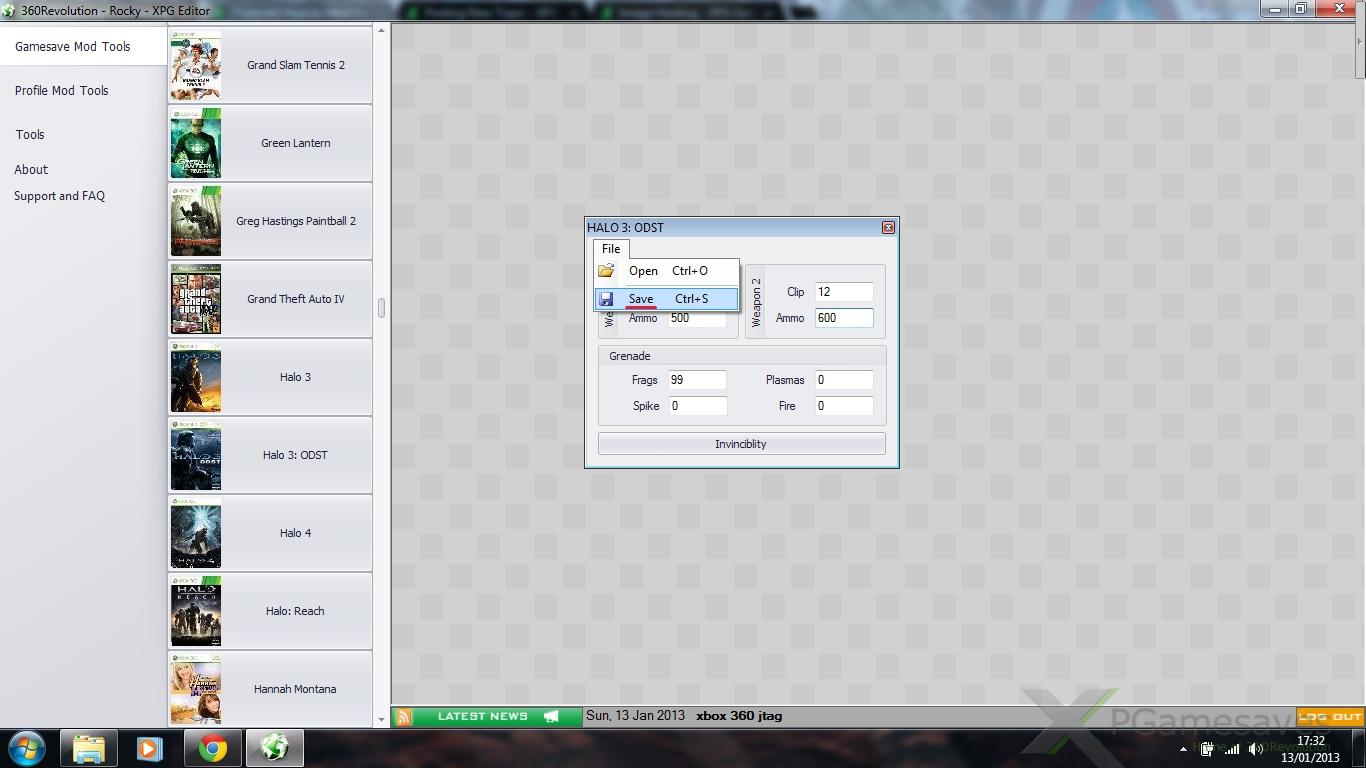Image resolution: width=1366 pixels, height=768 pixels.
Task: Close the HALO 3: ODST editor dialog
Action: pos(888,228)
